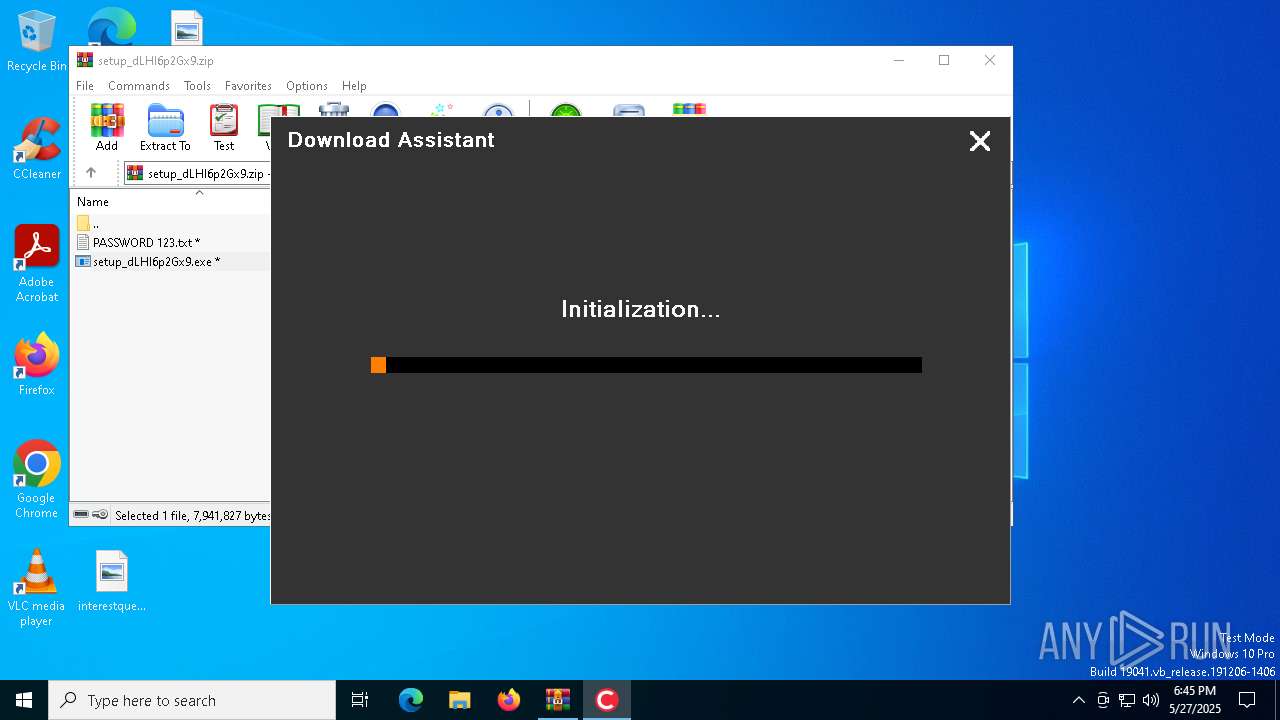1280x720 pixels.
Task: Click 'Selected 1 file' status bar text
Action: coord(192,516)
